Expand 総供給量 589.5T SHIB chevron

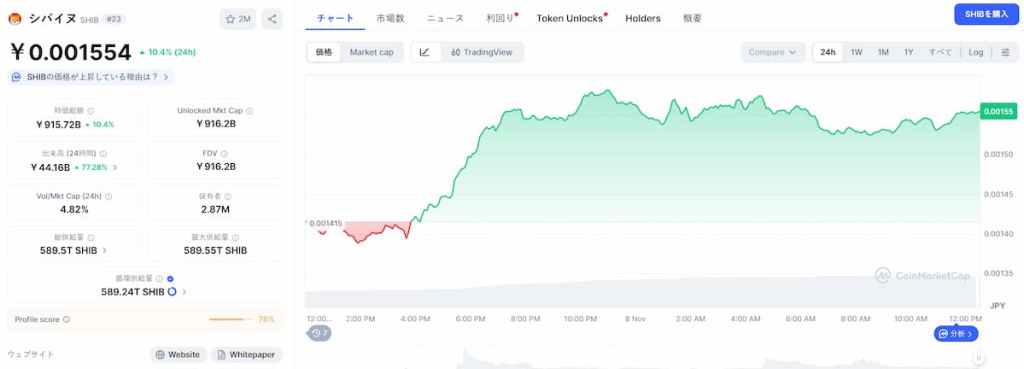104,250
